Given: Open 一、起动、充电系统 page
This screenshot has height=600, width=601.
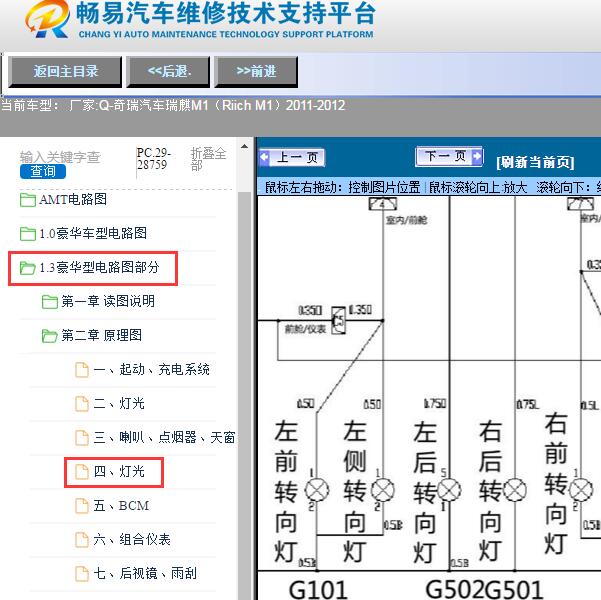Looking at the screenshot, I should 151,369.
